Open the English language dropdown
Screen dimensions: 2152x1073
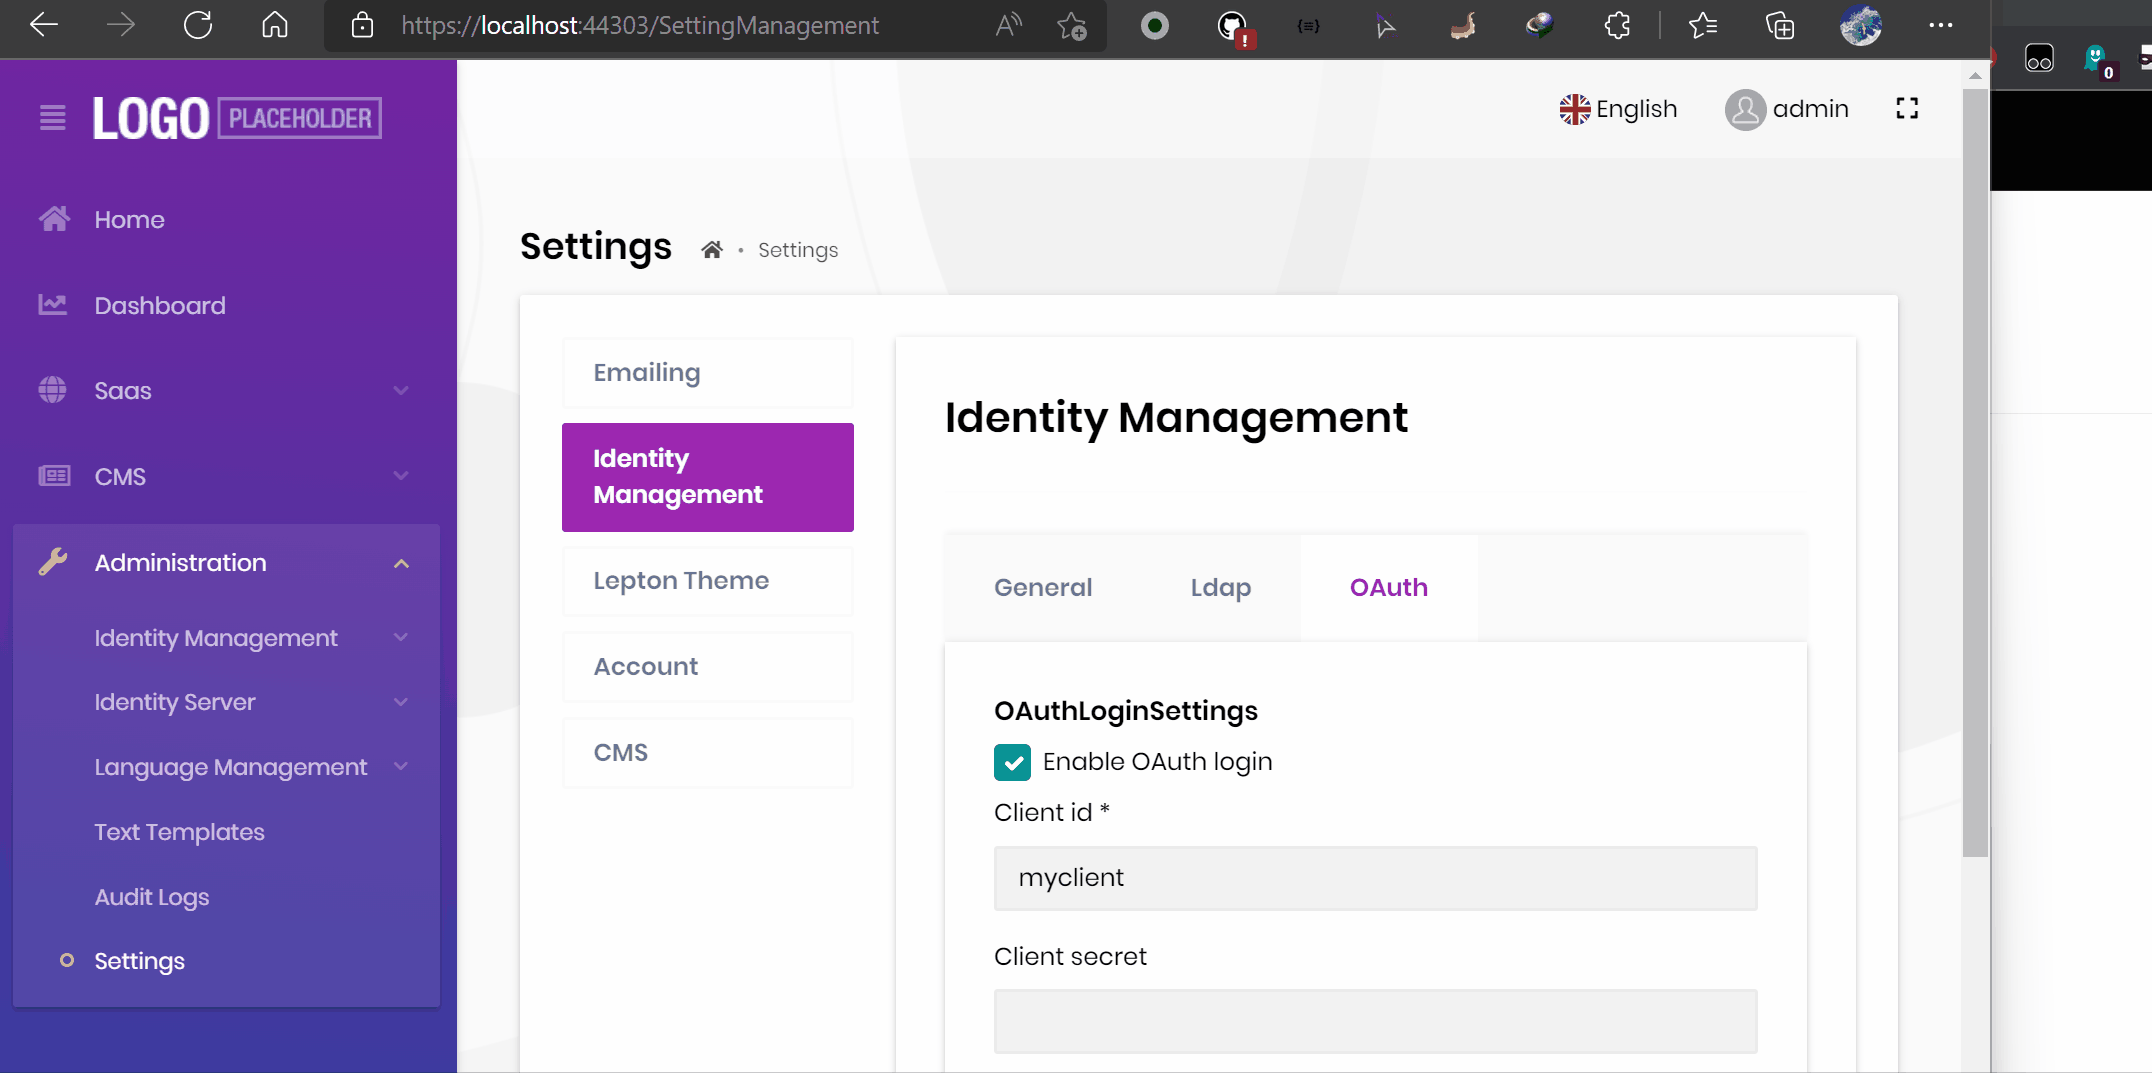tap(1618, 109)
